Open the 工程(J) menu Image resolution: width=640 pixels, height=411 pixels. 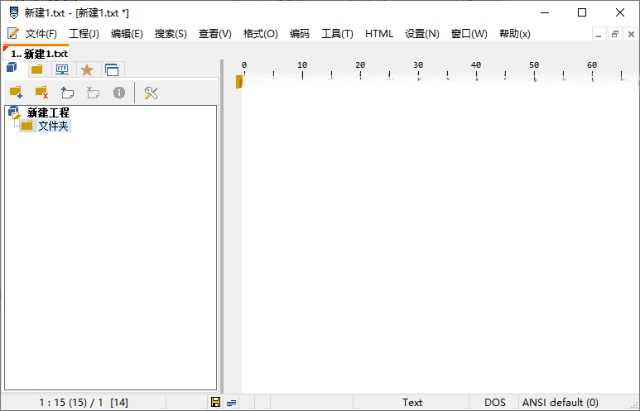click(x=84, y=34)
